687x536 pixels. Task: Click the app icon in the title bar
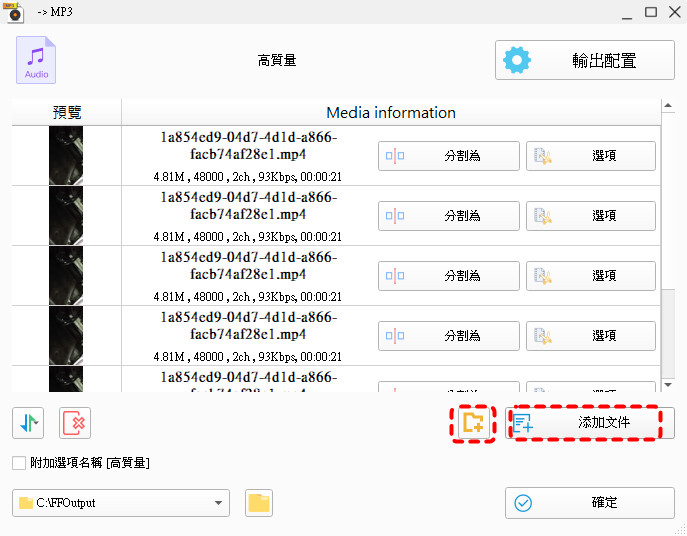(14, 12)
